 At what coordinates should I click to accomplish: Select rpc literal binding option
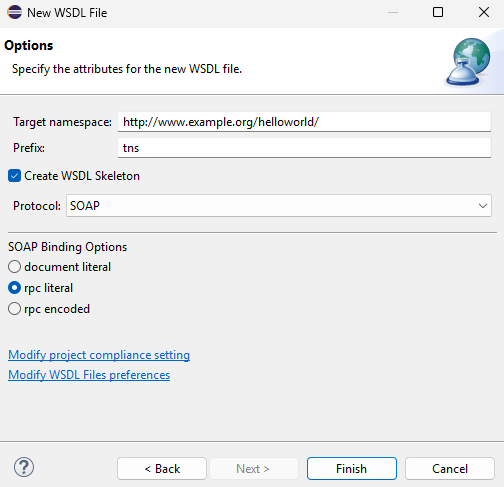click(14, 288)
